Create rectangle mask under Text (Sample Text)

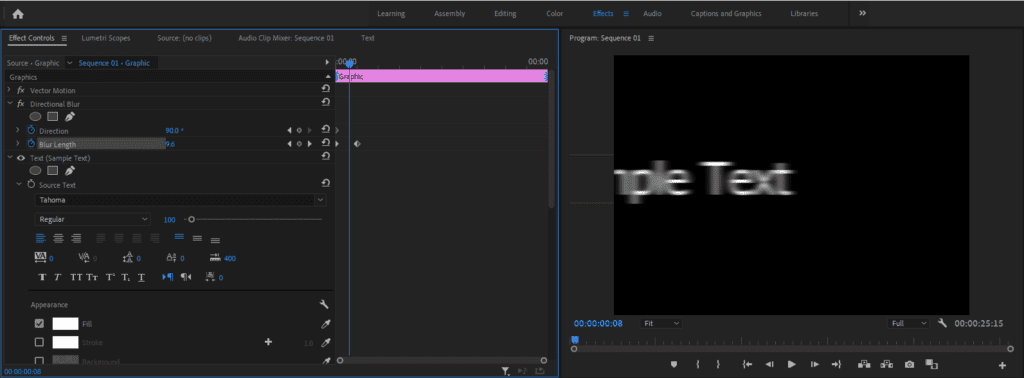tap(53, 171)
